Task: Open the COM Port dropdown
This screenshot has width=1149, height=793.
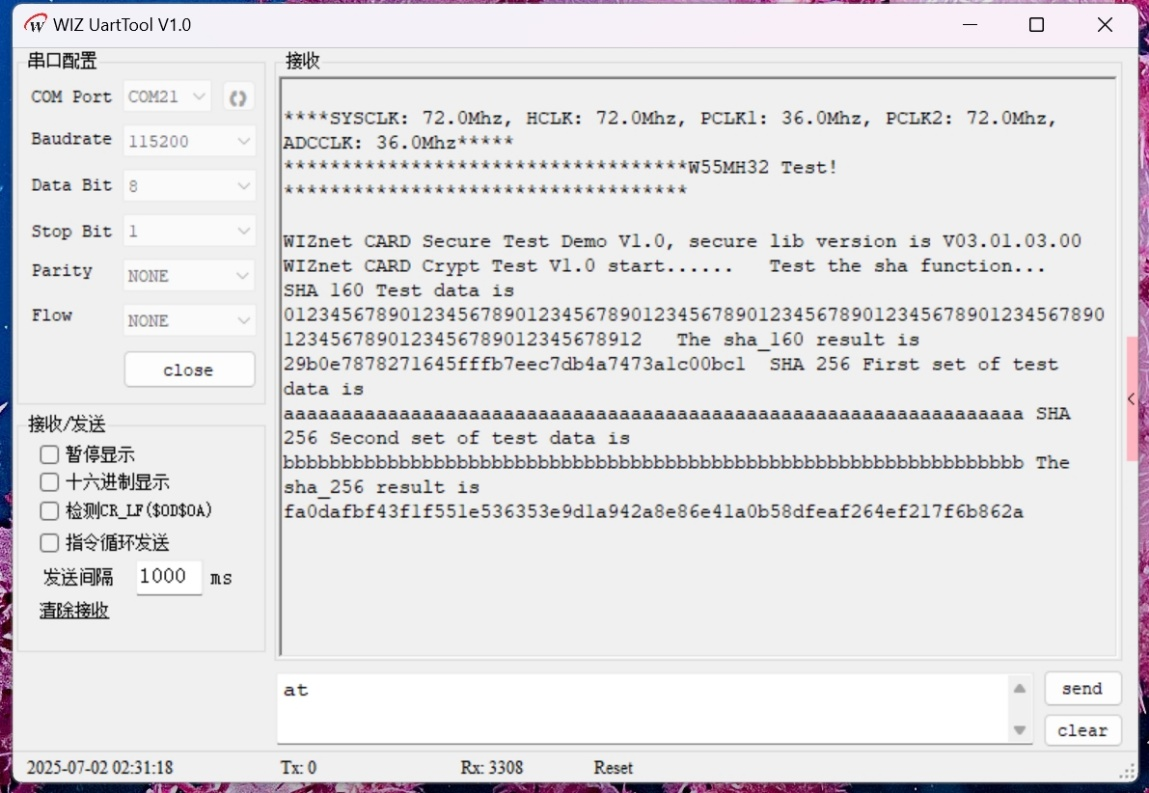Action: point(168,97)
